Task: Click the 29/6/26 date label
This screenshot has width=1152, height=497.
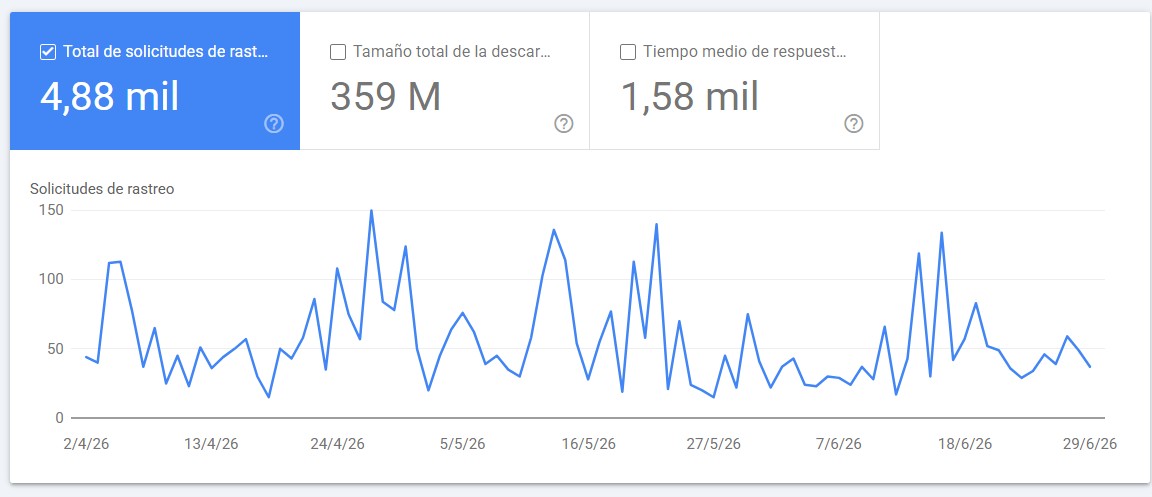Action: [1090, 444]
